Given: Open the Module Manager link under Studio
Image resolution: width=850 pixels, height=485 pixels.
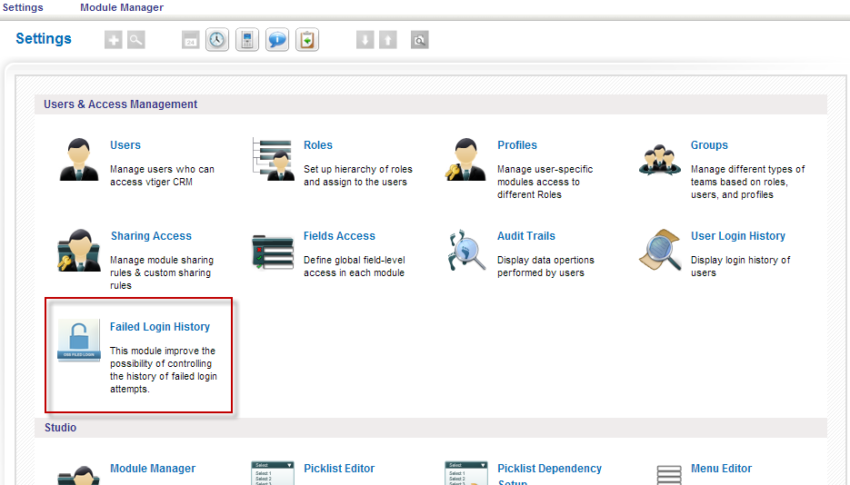Looking at the screenshot, I should coord(153,468).
